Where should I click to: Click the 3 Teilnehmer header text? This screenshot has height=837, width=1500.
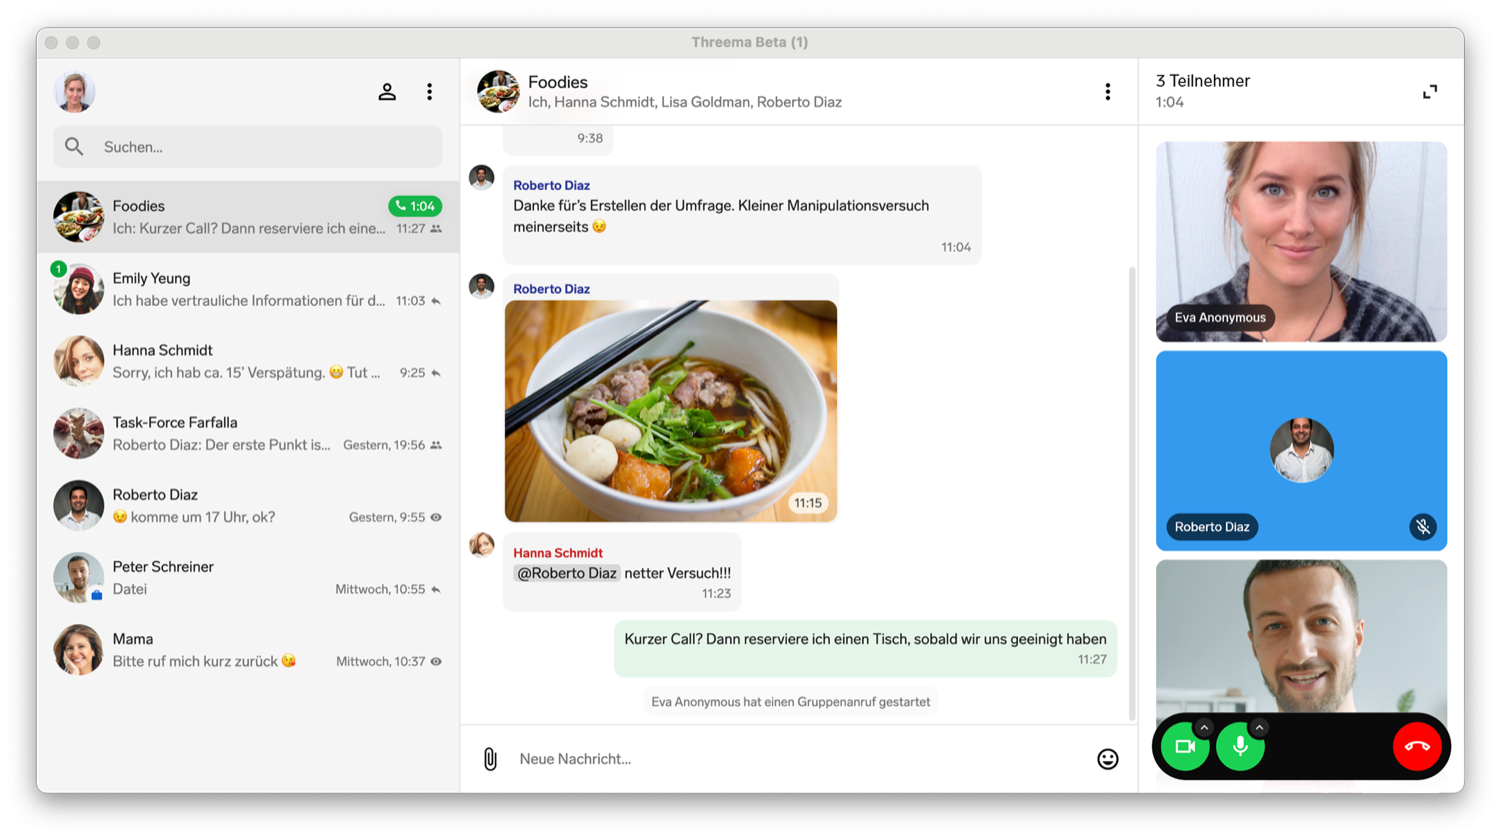1203,81
